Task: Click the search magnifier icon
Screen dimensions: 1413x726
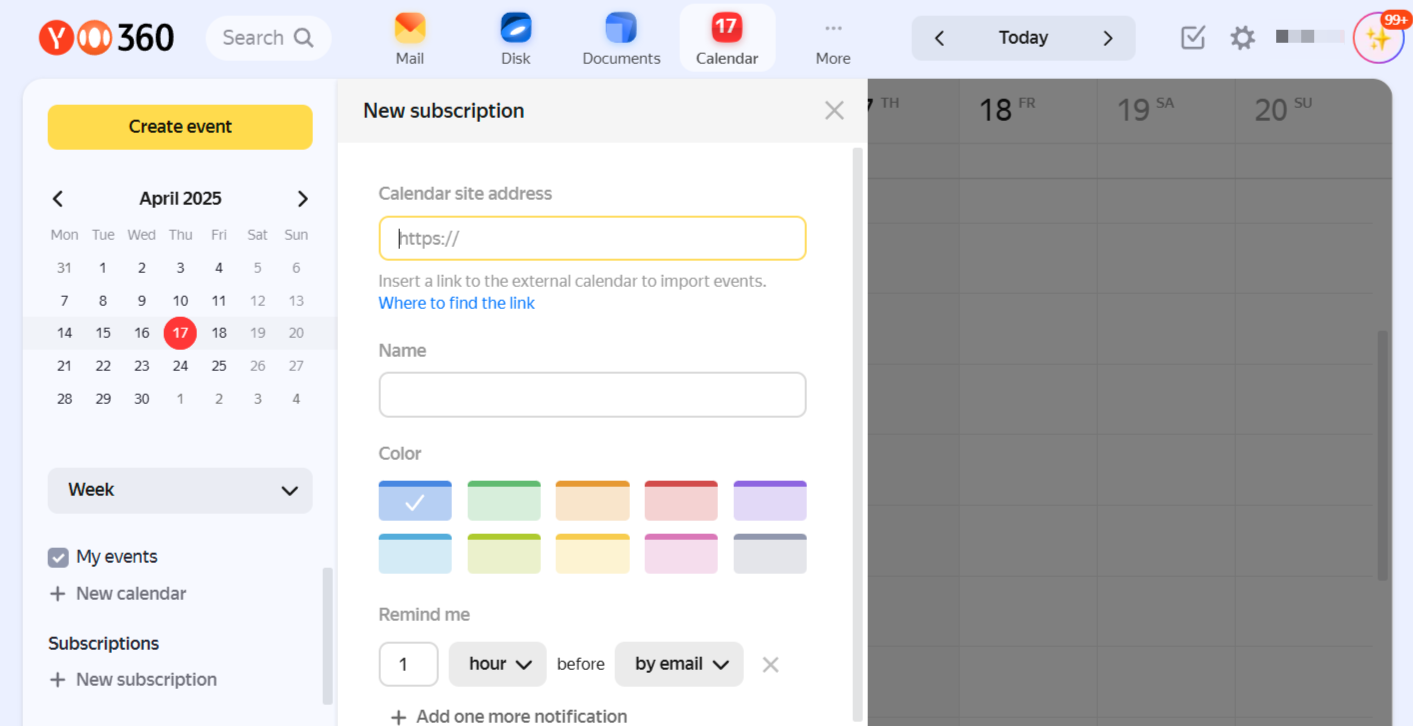Action: click(304, 38)
